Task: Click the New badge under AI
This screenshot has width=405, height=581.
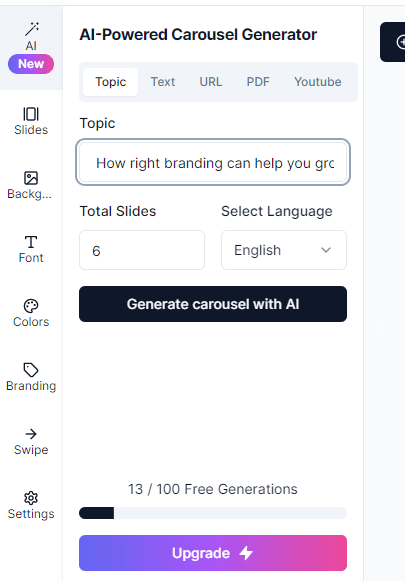Action: (31, 64)
